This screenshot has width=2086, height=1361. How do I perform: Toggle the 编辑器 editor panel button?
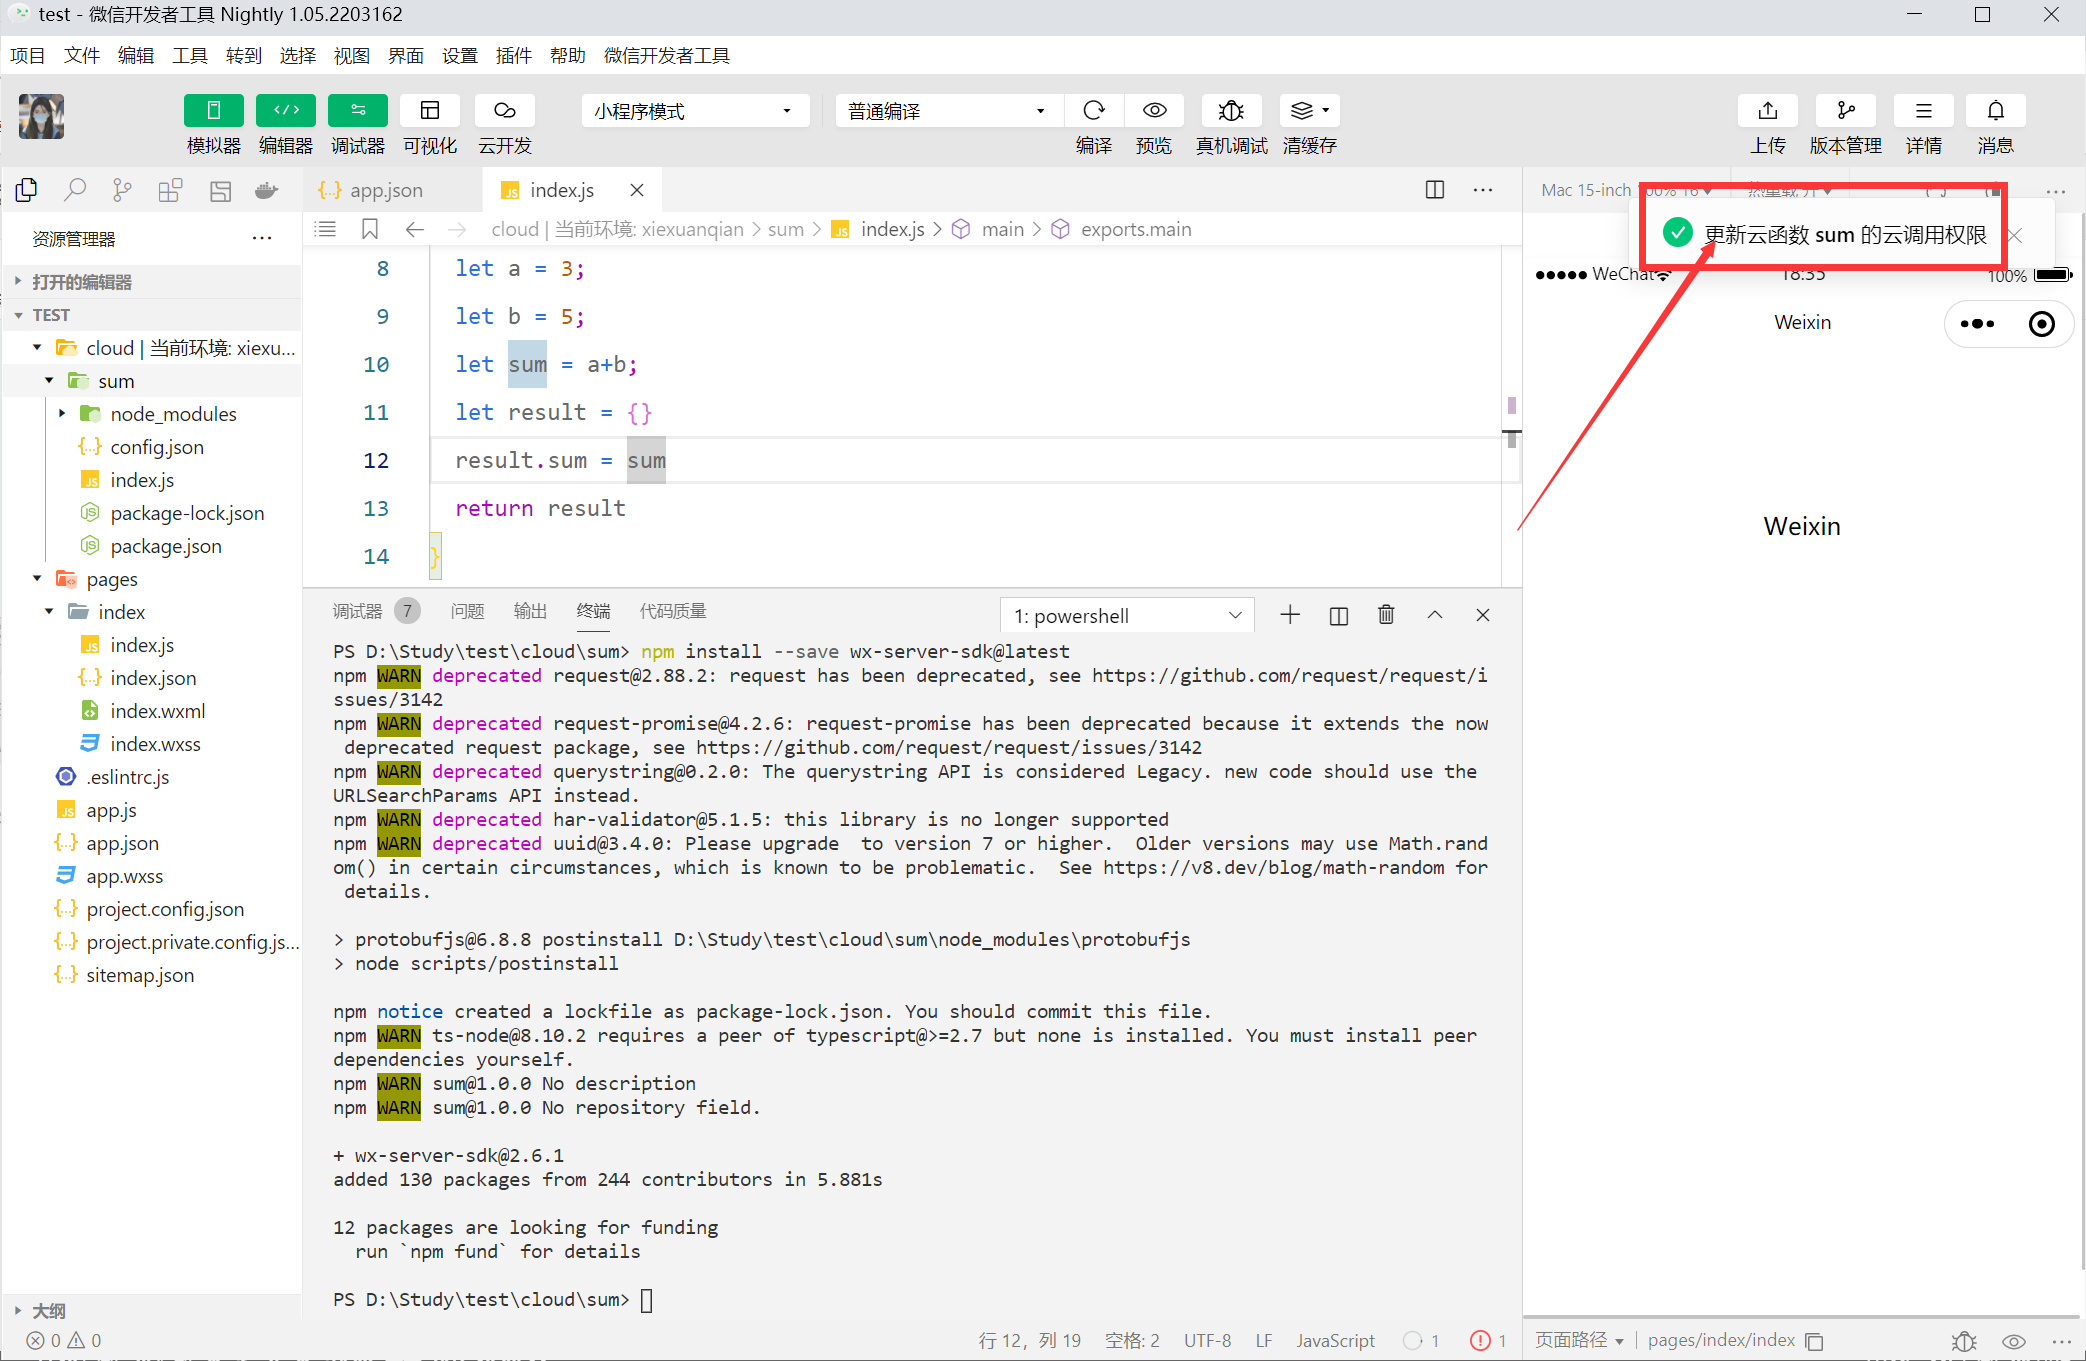285,110
